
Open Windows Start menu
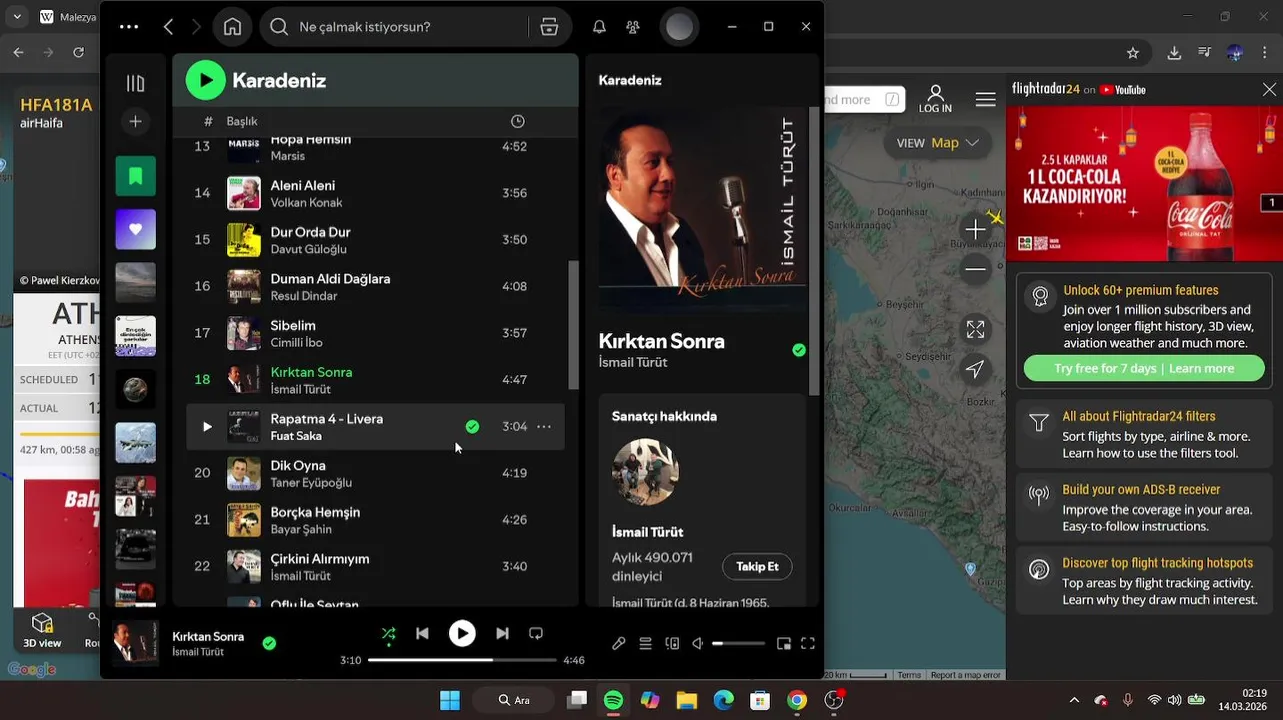450,700
